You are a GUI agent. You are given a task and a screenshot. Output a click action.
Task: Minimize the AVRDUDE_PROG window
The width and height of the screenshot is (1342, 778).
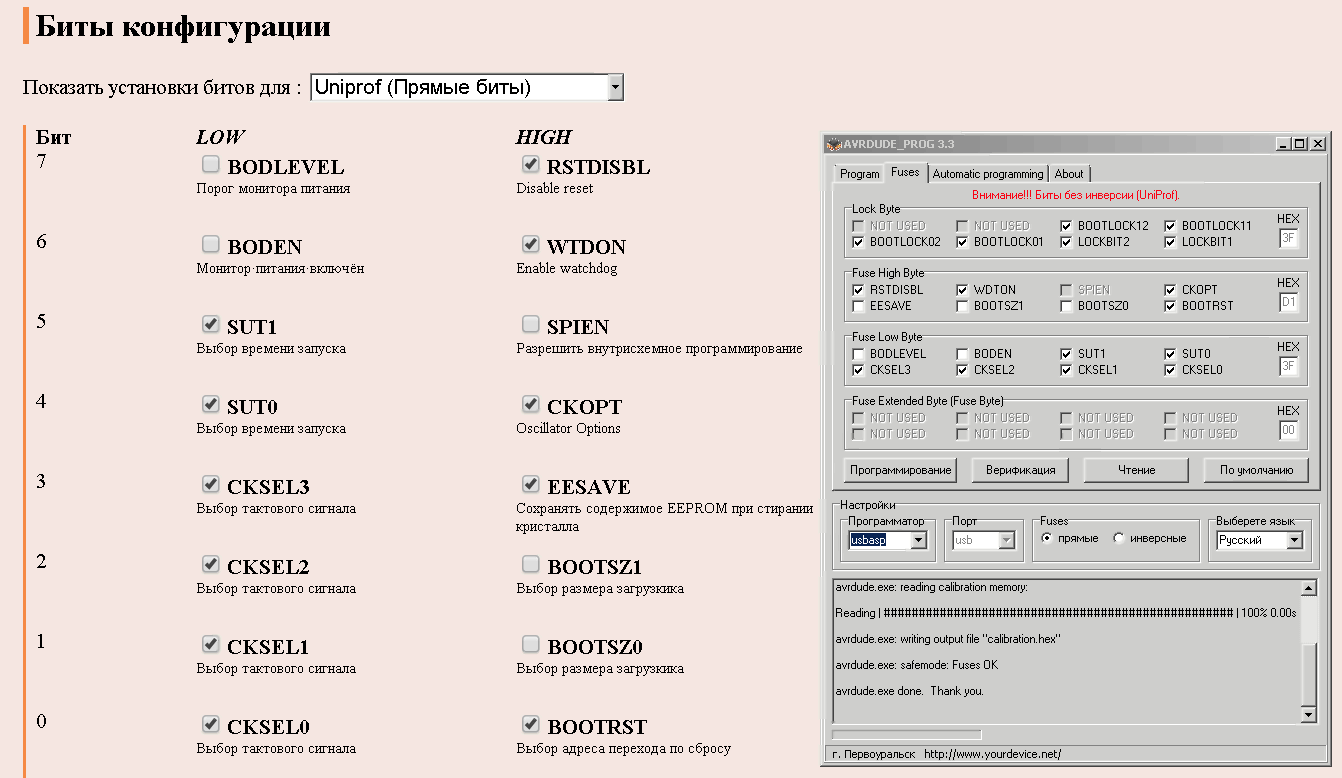(x=1283, y=144)
